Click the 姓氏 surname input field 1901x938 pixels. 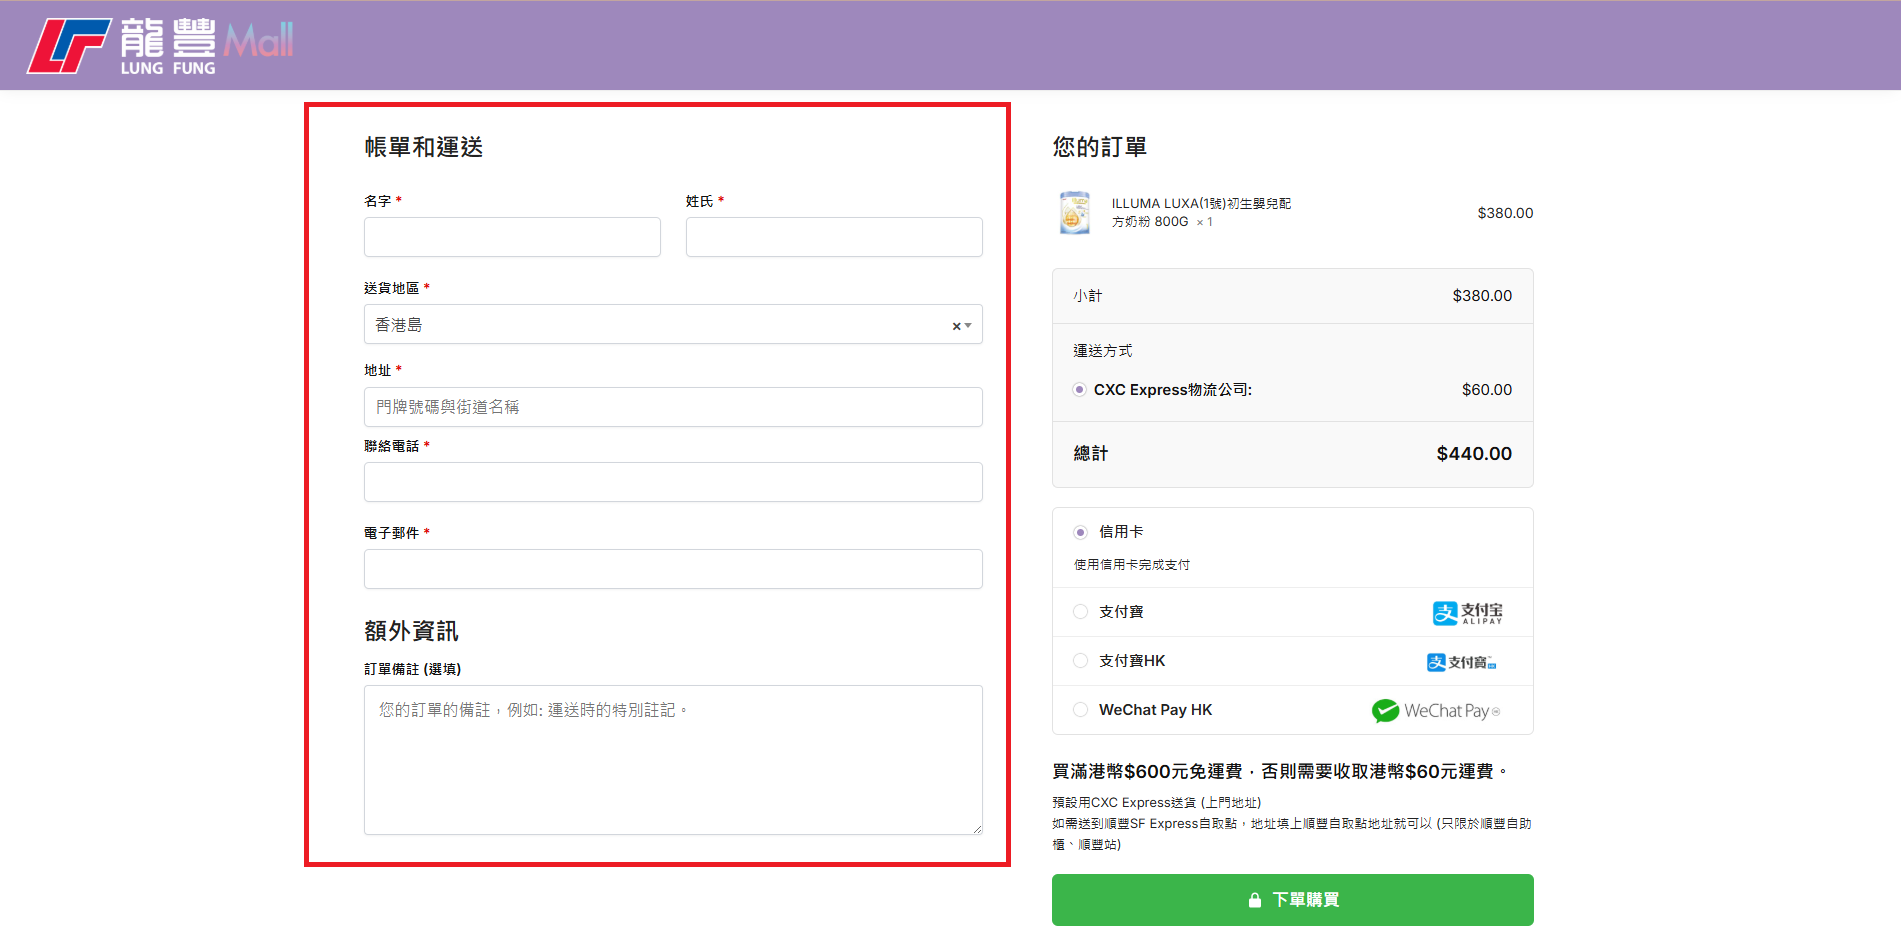click(x=834, y=237)
